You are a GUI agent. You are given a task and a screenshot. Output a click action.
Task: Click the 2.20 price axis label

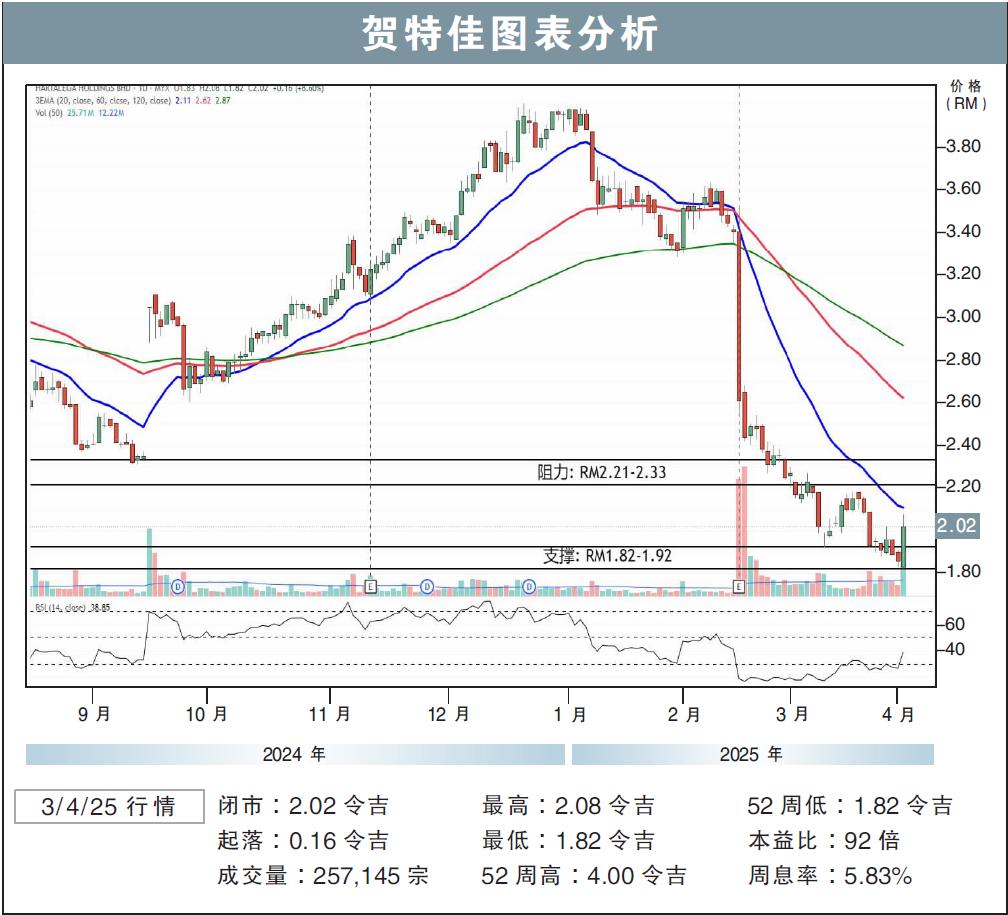963,486
